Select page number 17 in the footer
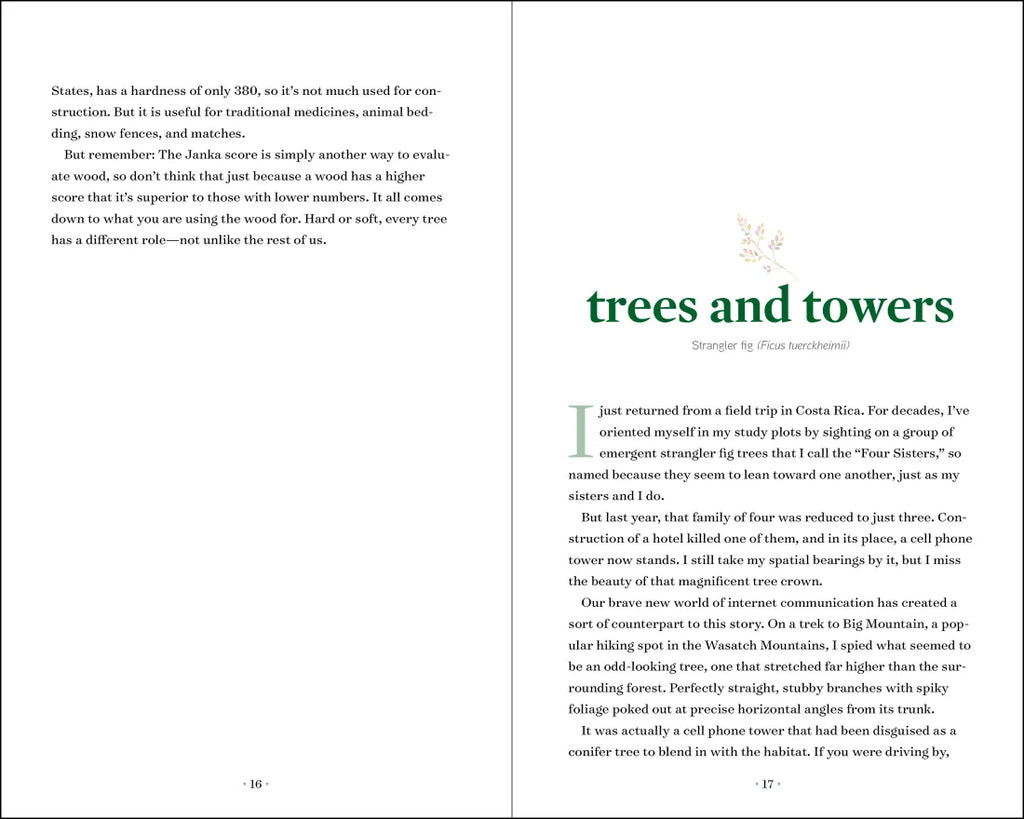 coord(767,784)
